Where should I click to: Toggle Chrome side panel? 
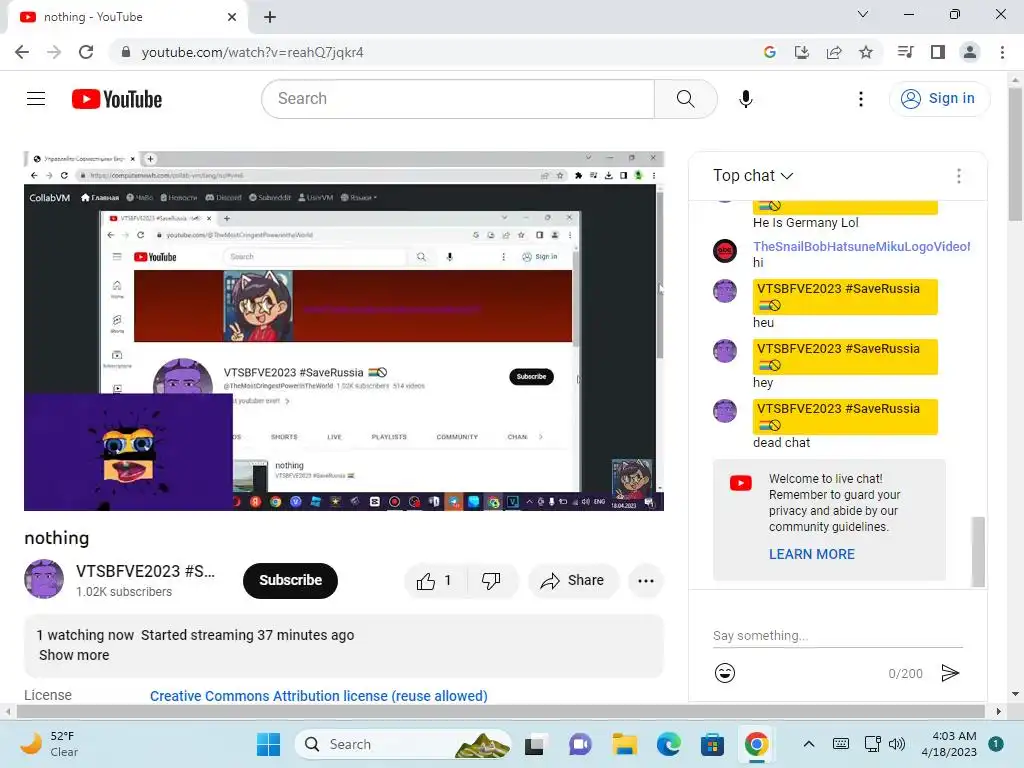point(938,52)
